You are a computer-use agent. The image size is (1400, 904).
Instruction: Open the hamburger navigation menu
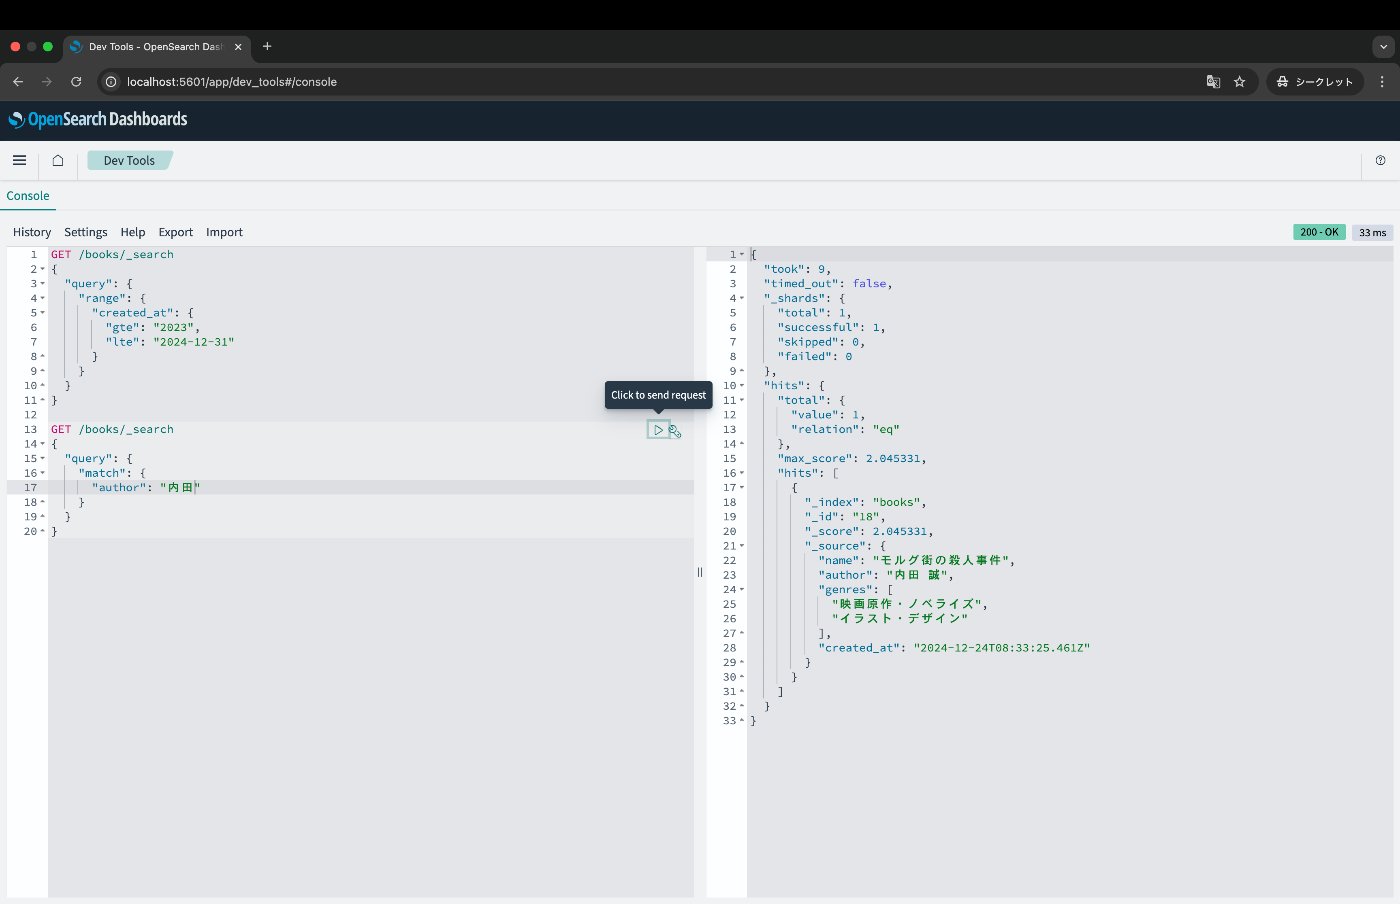coord(19,160)
